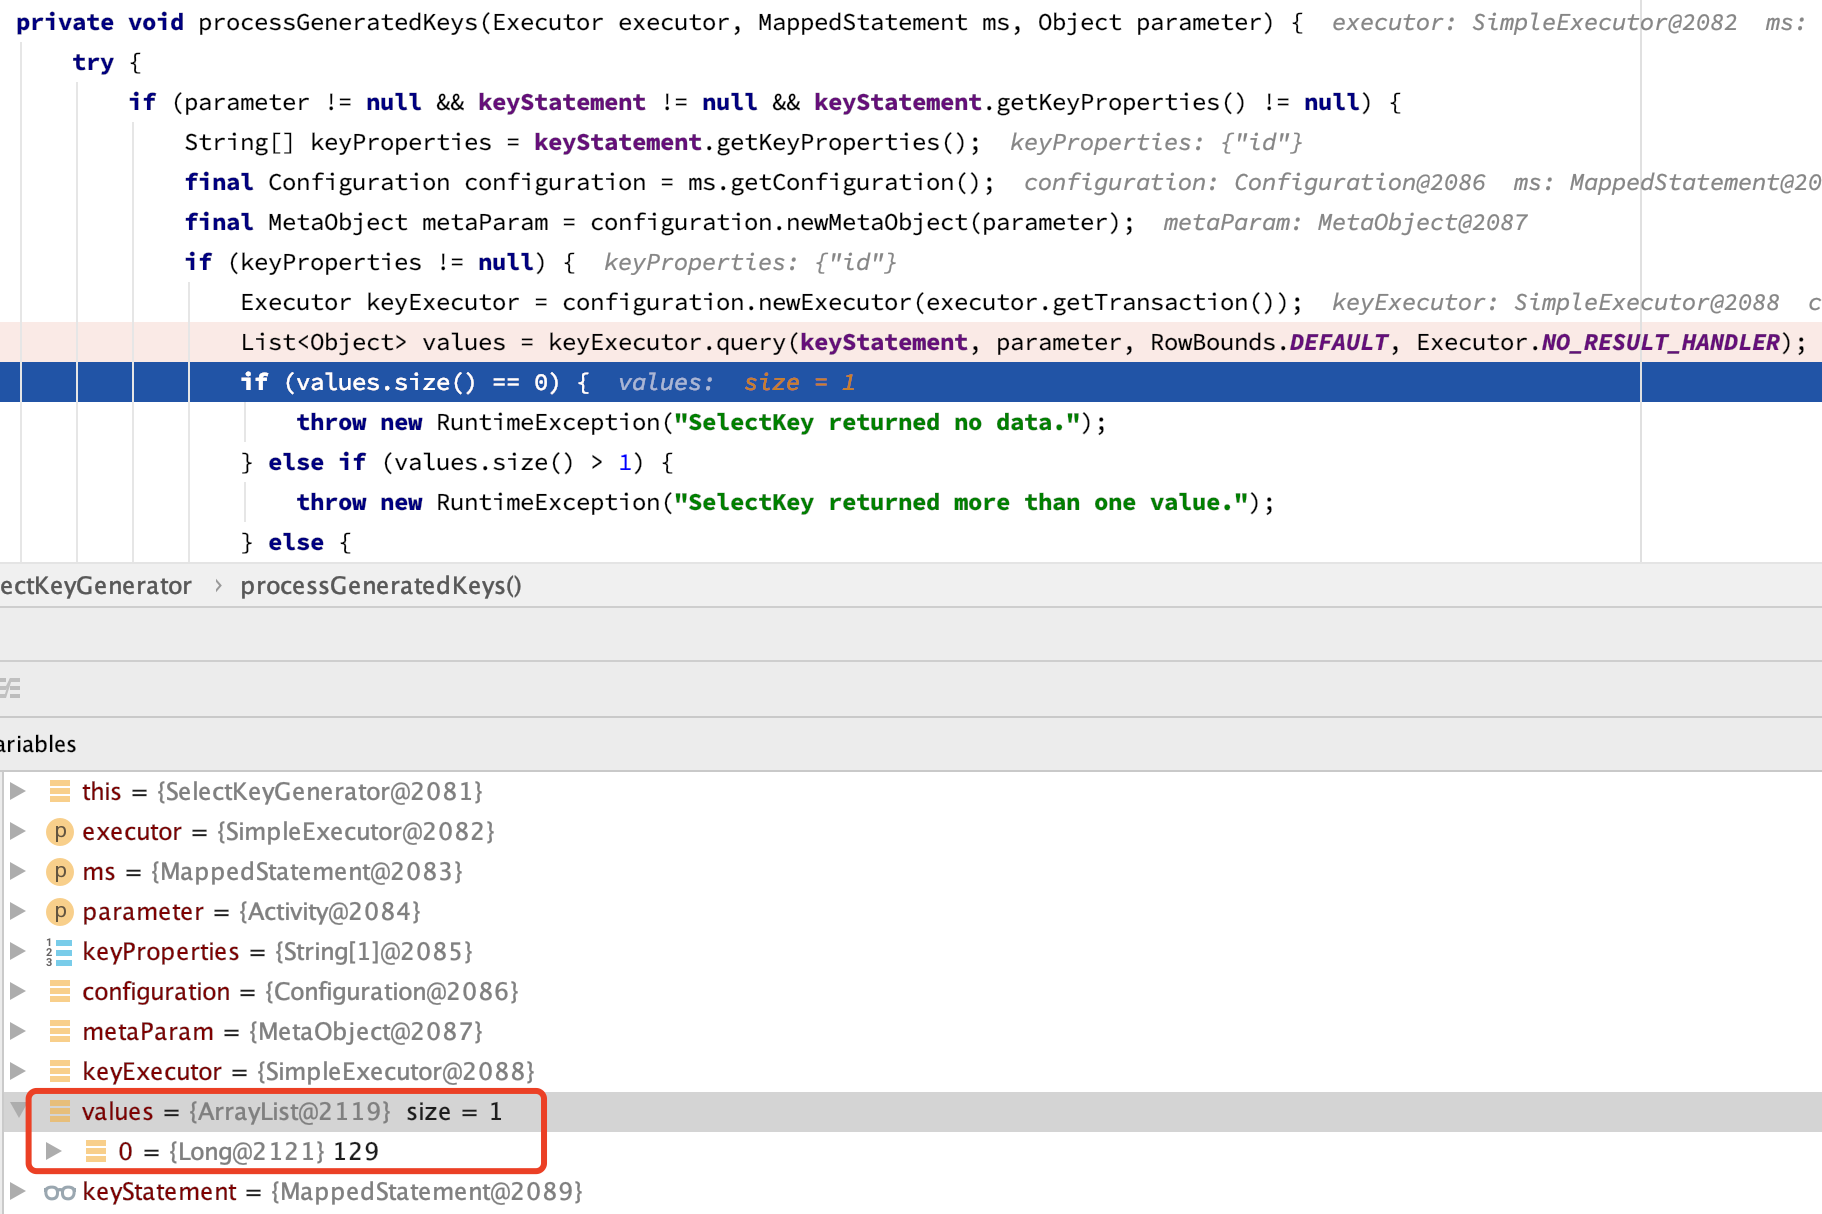Select 'keyStatement = {MappedStatement@2089}' row
1822x1214 pixels.
coord(911,1191)
